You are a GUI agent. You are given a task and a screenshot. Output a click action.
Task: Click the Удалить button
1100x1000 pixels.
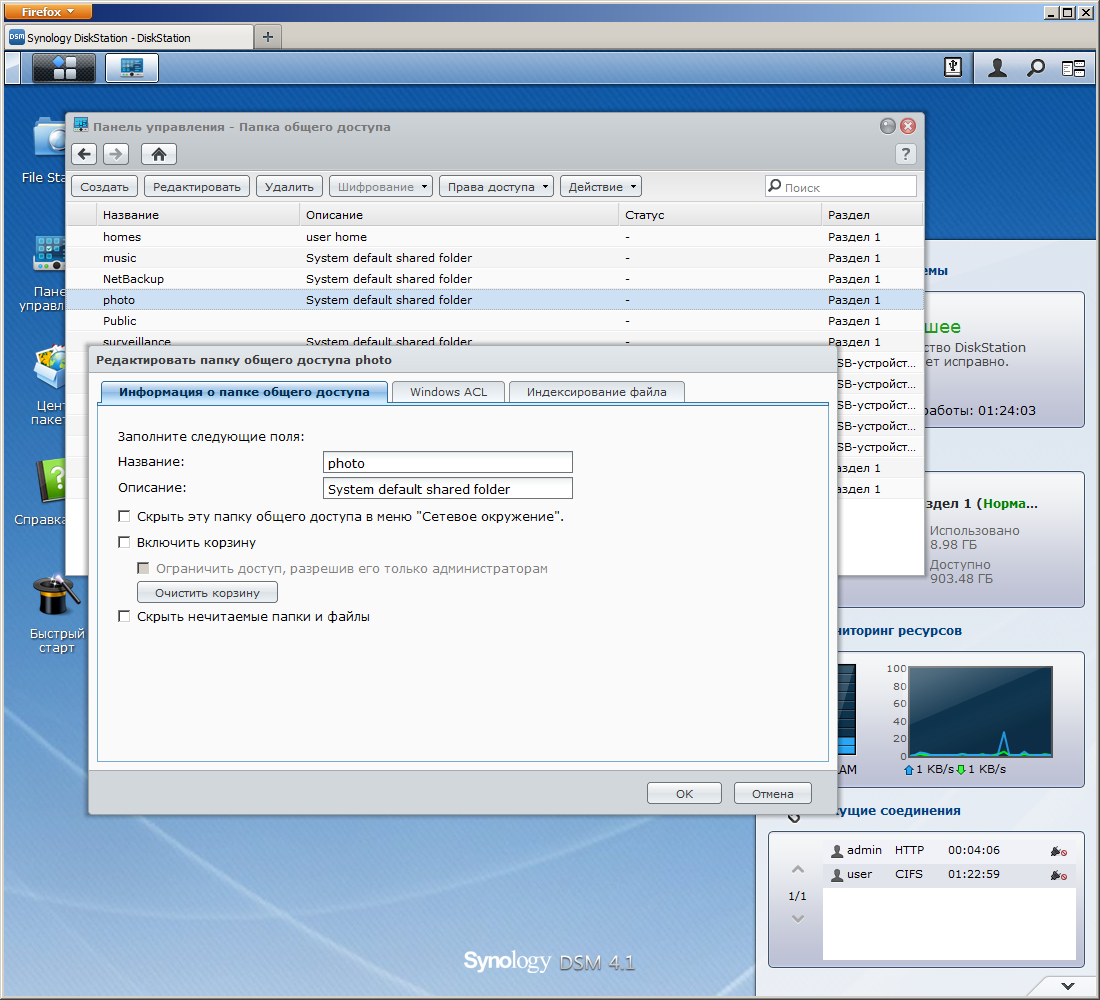289,187
